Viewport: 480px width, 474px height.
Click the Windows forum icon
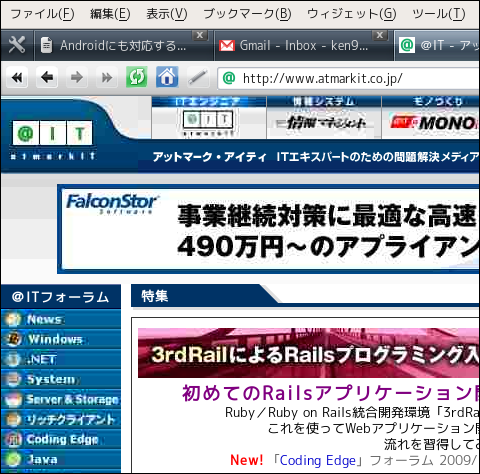[13, 339]
